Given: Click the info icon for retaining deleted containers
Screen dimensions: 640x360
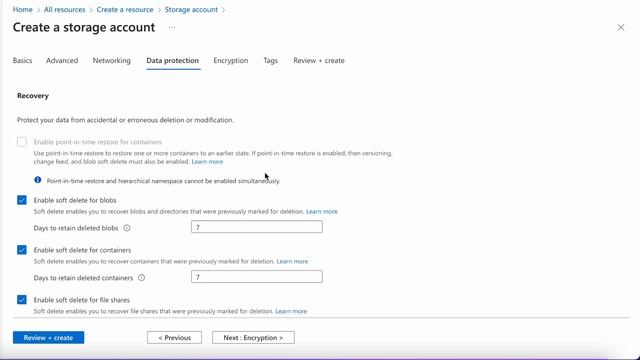Looking at the screenshot, I should [141, 278].
